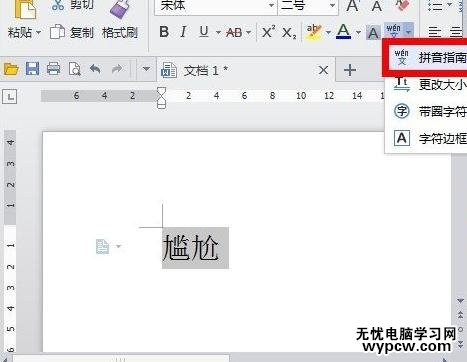
Task: Open the Paste (粘贴) dropdown arrow
Action: click(x=38, y=33)
